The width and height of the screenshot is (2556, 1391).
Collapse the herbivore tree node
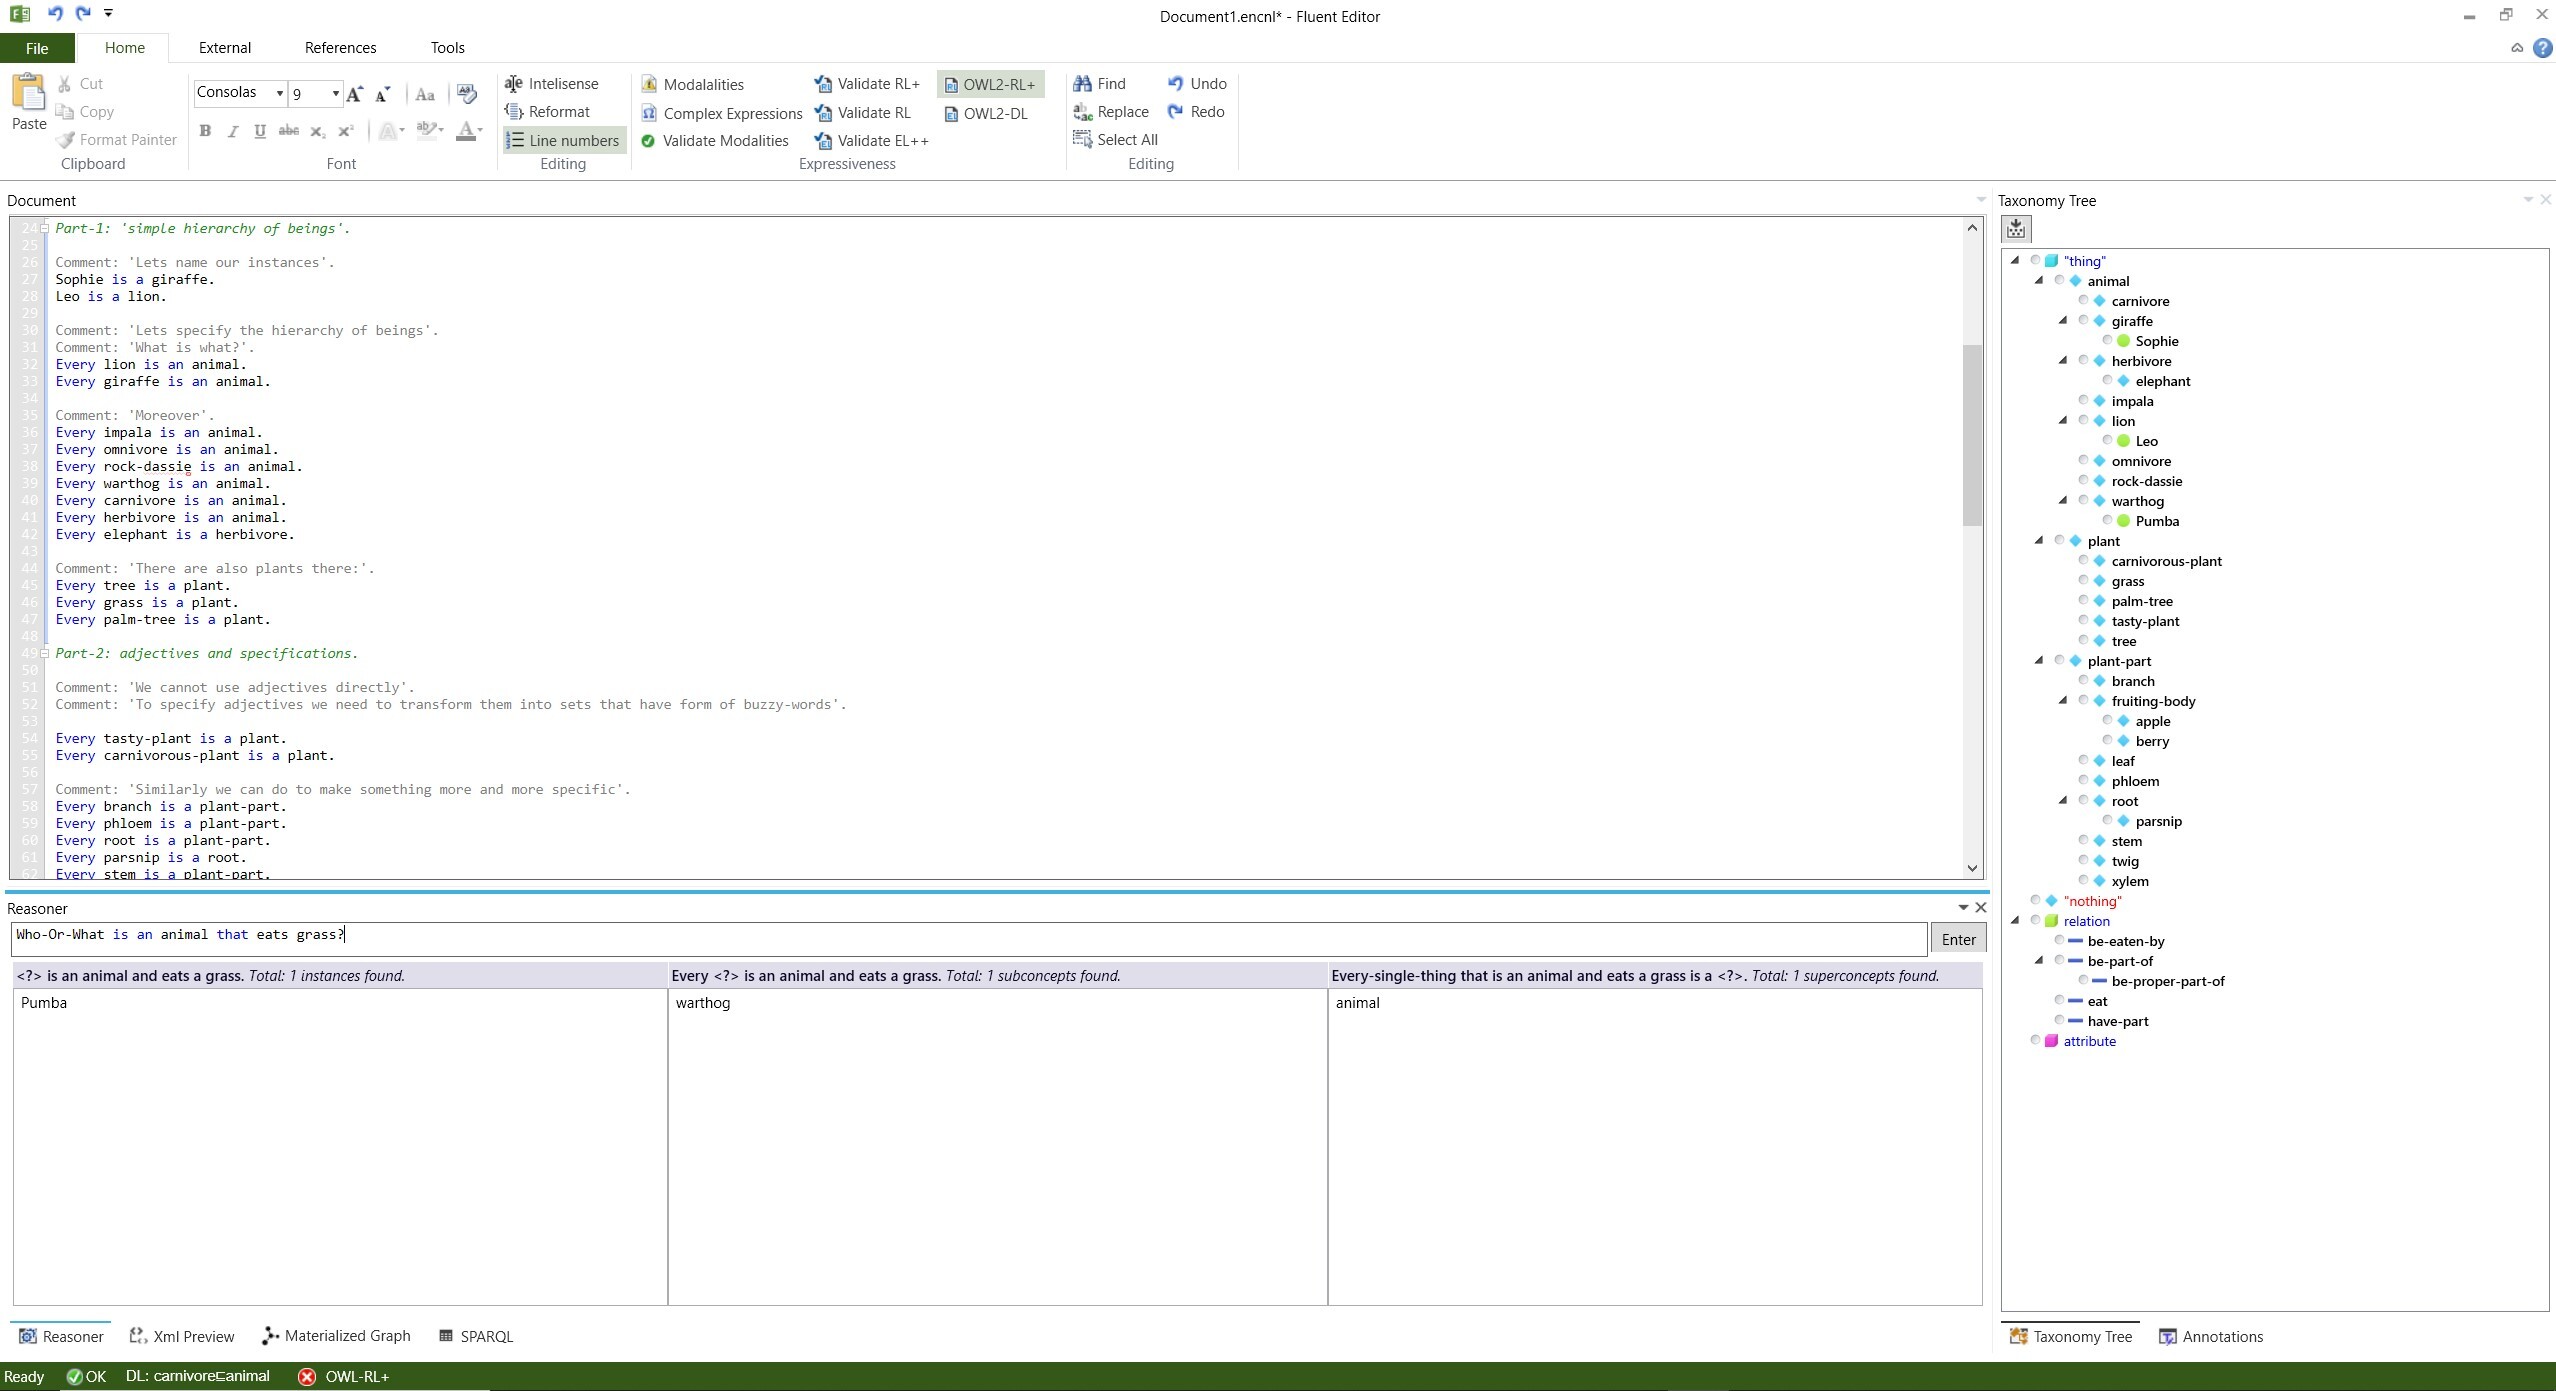click(x=2062, y=360)
